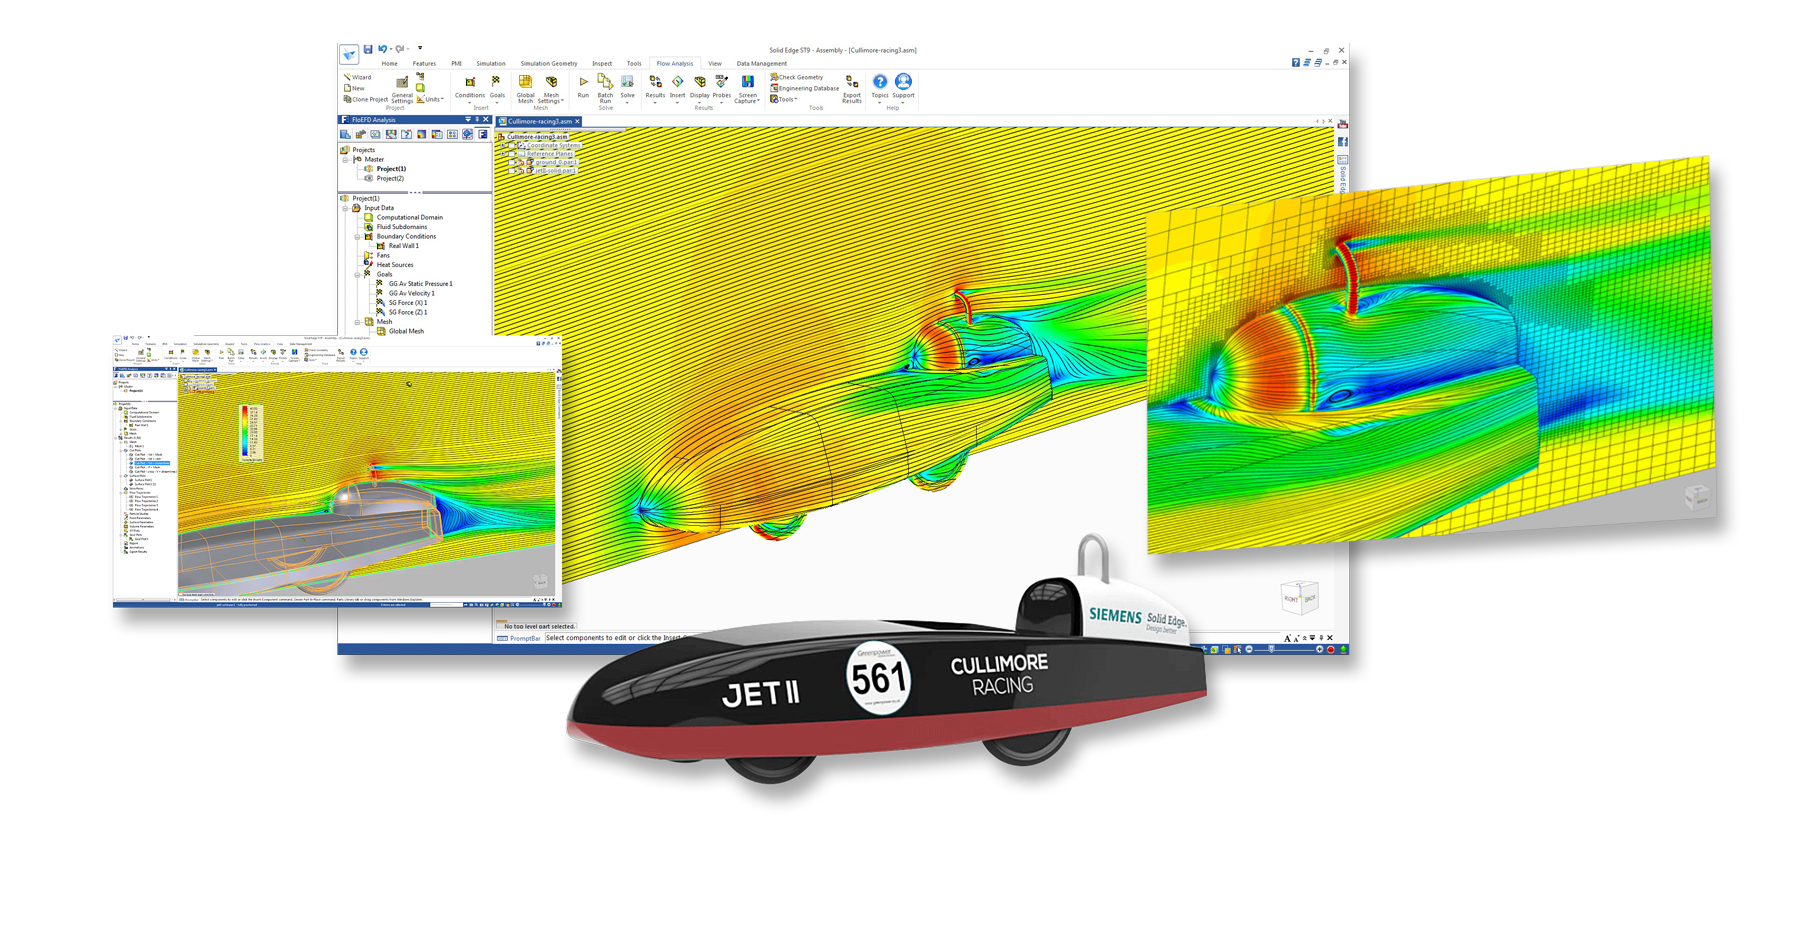This screenshot has width=1800, height=925.
Task: Expand the Coordinate Systems node
Action: point(503,145)
